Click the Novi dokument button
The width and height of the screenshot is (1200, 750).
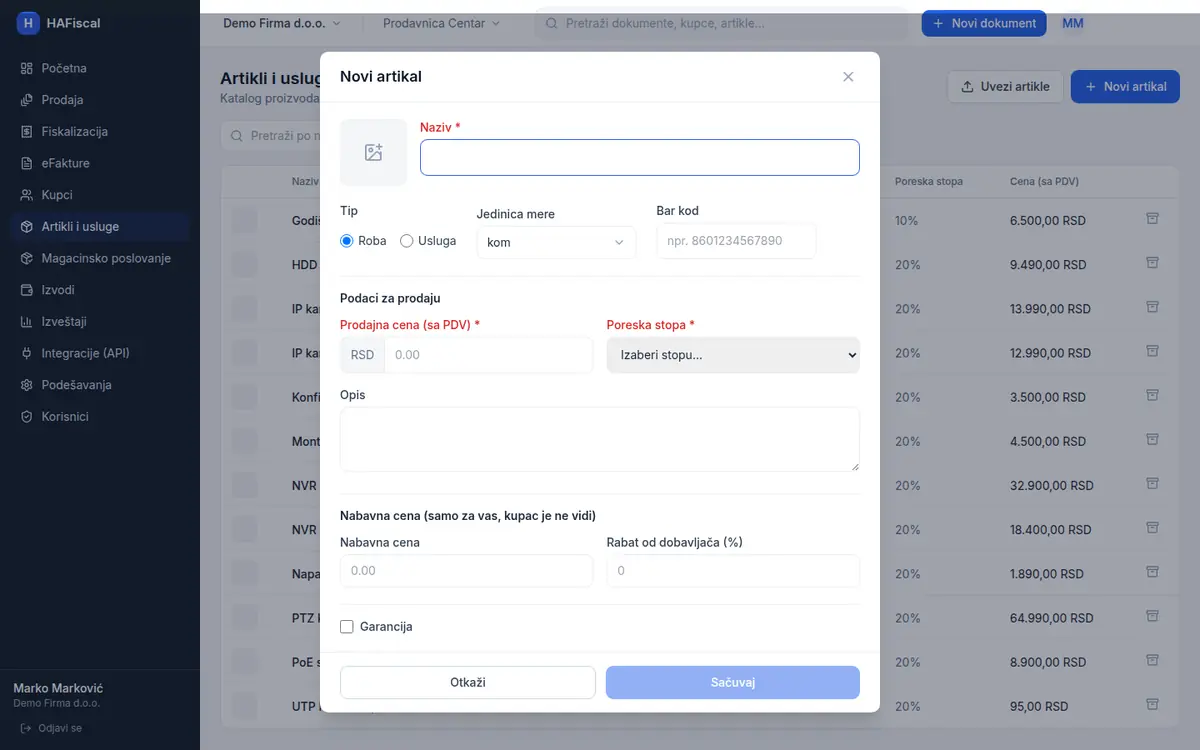click(984, 23)
